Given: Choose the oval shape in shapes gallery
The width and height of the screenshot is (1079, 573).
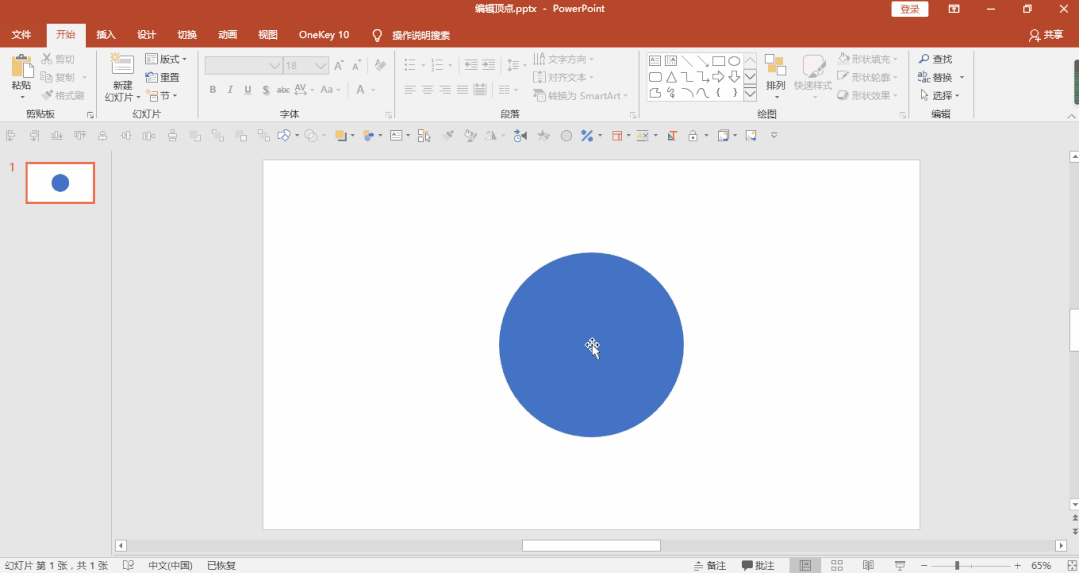Looking at the screenshot, I should click(x=734, y=61).
